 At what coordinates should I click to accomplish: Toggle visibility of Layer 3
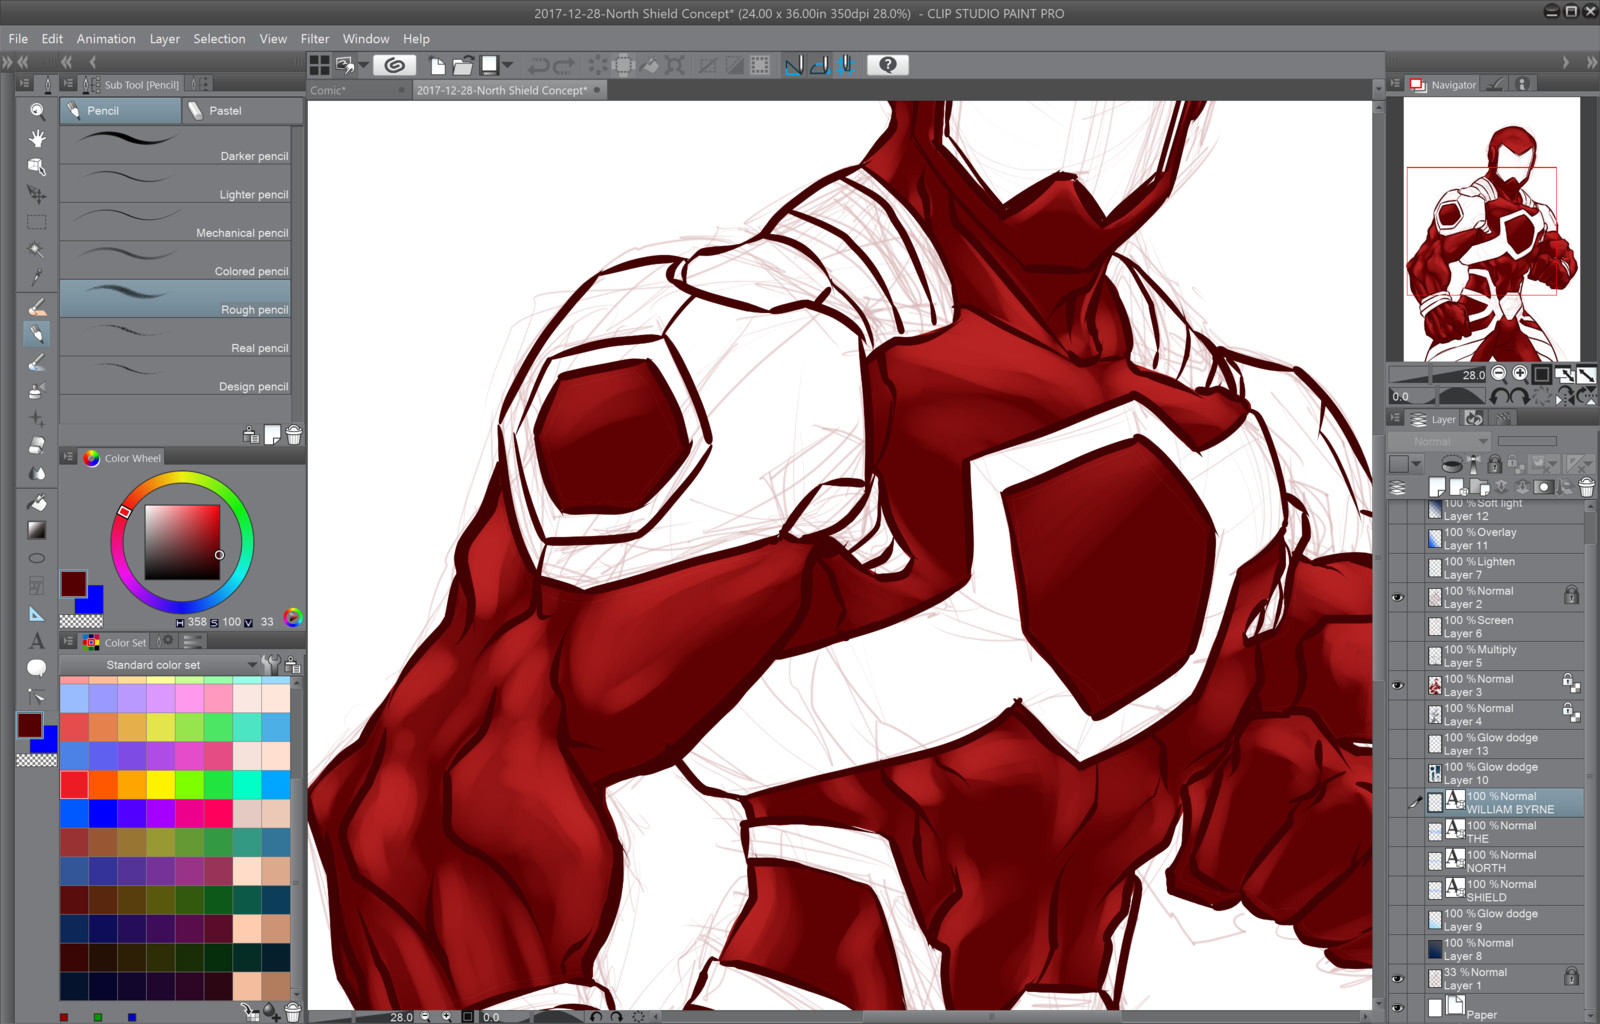pyautogui.click(x=1398, y=685)
